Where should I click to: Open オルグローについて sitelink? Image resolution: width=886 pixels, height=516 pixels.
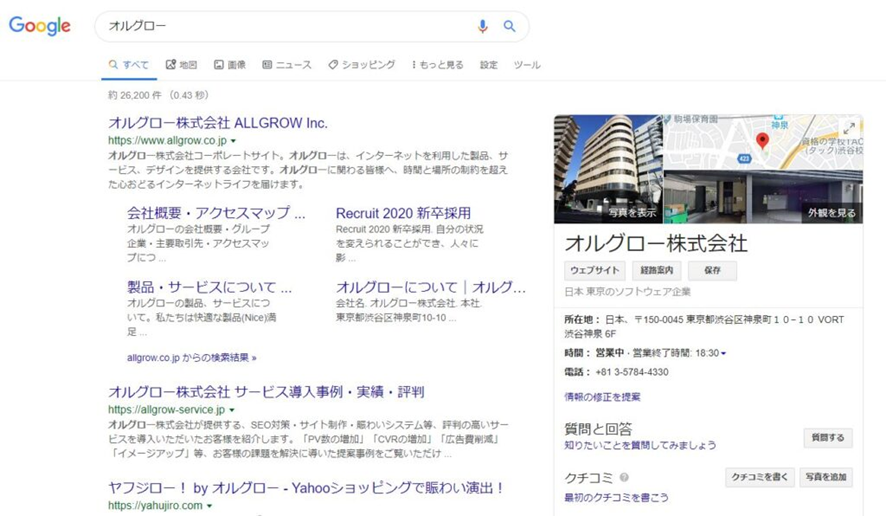tap(431, 287)
